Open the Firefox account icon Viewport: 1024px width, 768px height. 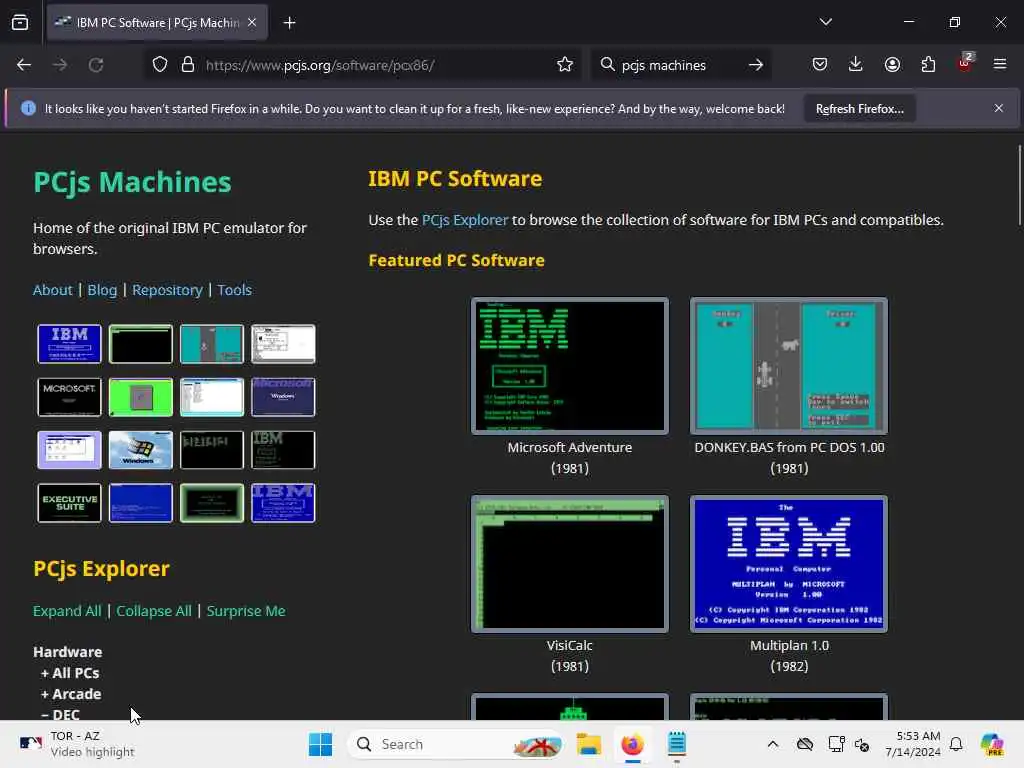[892, 65]
